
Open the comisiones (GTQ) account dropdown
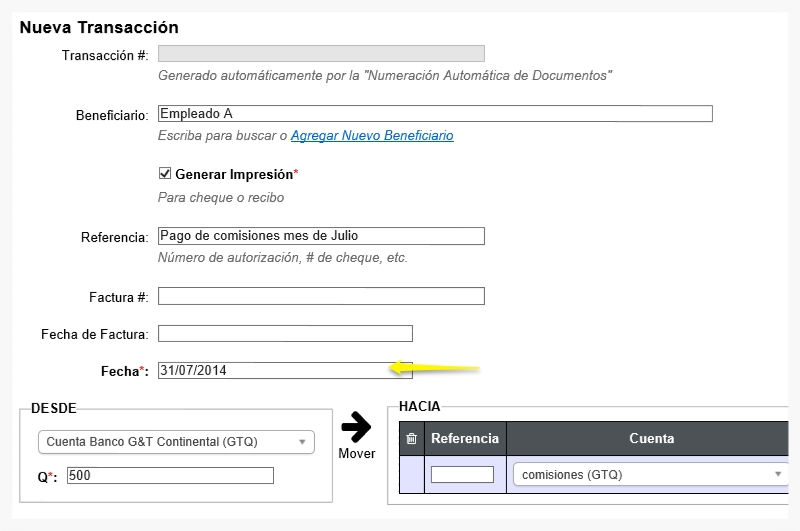coord(651,474)
